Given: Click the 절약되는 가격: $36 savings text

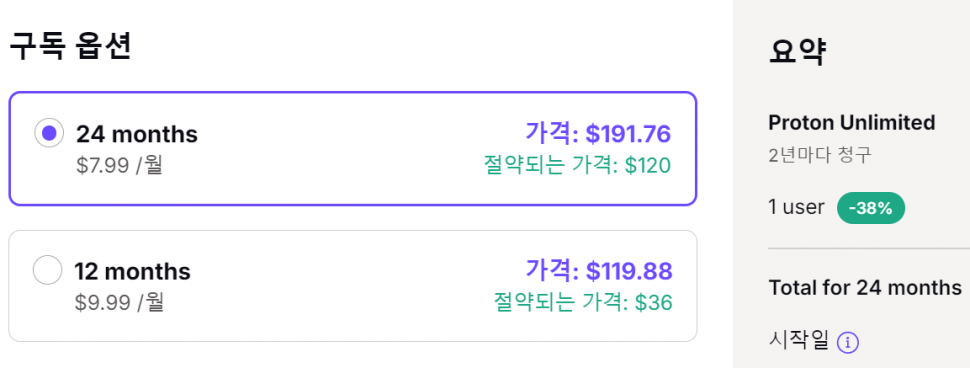Looking at the screenshot, I should (583, 302).
